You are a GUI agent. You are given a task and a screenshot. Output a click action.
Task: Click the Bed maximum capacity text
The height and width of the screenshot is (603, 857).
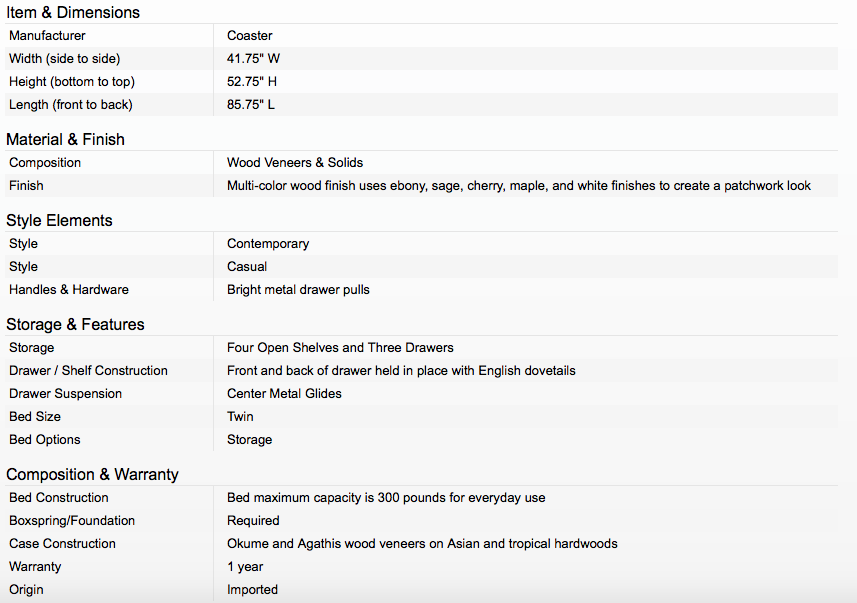[386, 498]
